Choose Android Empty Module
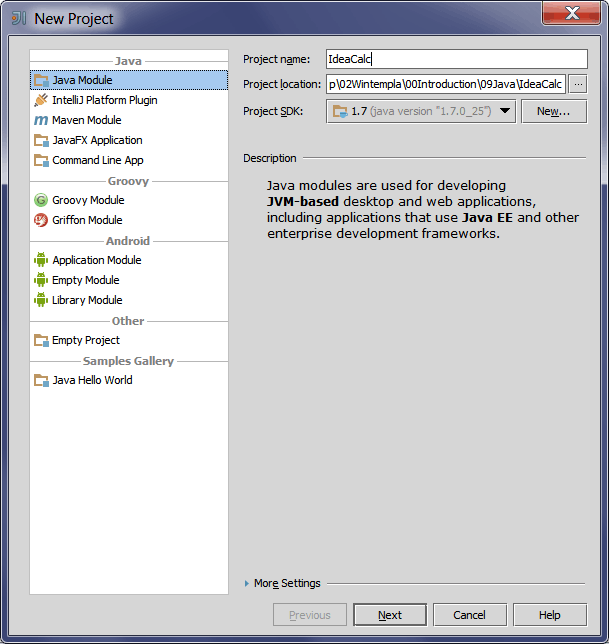This screenshot has height=644, width=609. pos(129,280)
